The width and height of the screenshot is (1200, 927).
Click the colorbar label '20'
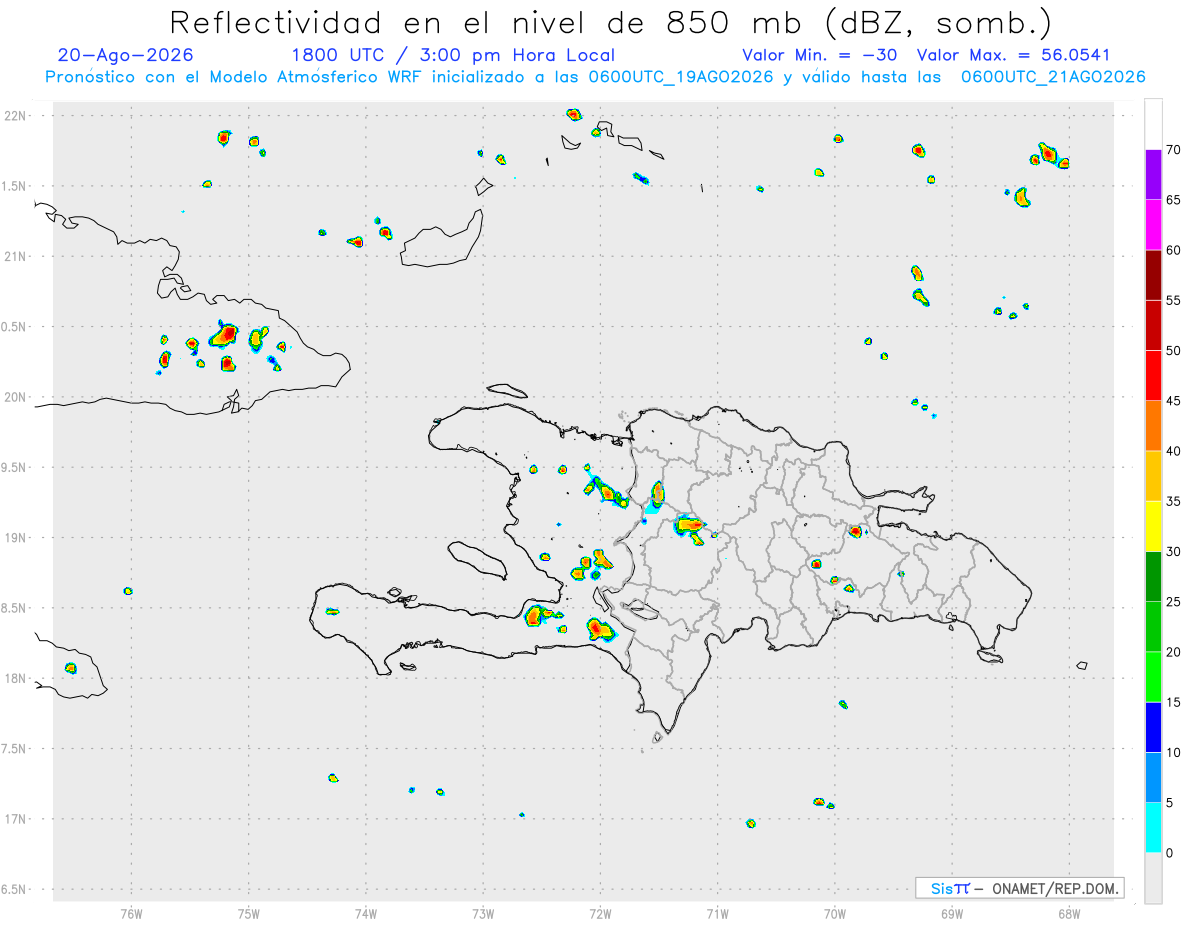[x=1173, y=652]
